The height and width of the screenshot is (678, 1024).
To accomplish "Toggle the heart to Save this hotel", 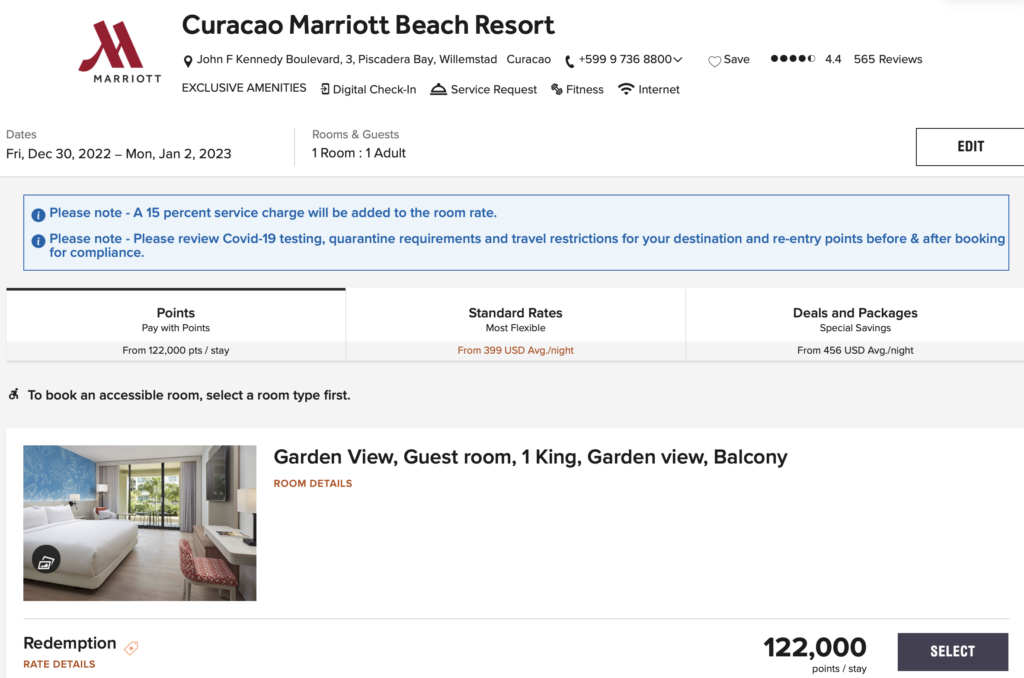I will click(715, 60).
